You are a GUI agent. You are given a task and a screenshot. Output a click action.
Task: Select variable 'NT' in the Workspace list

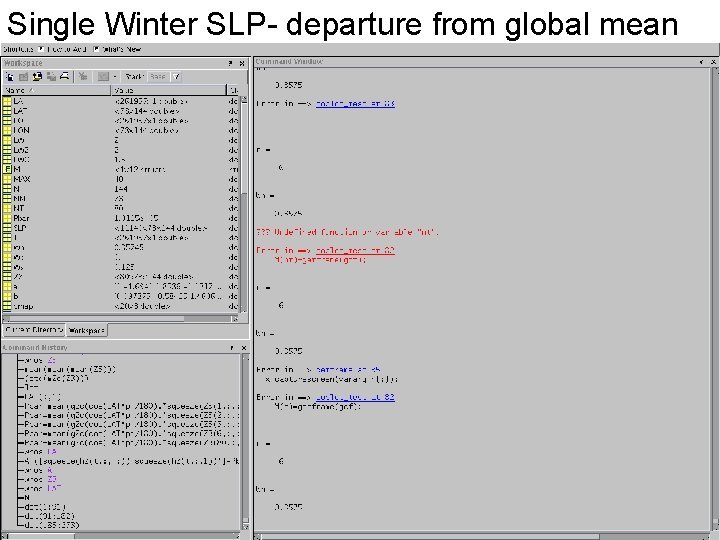(x=18, y=208)
